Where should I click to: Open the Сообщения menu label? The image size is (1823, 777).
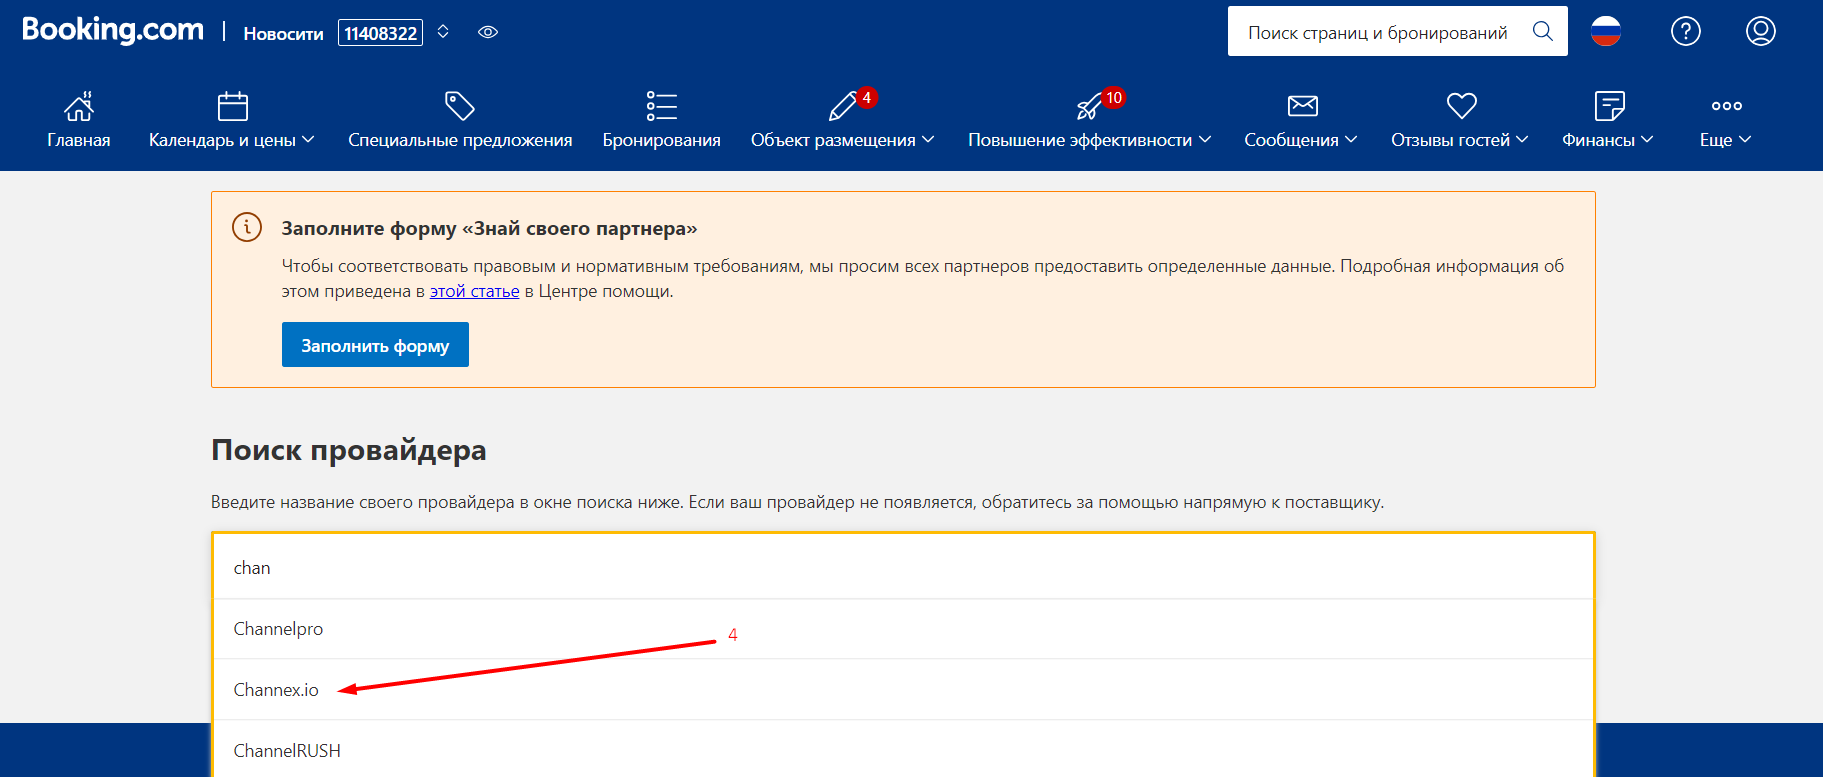click(1291, 140)
